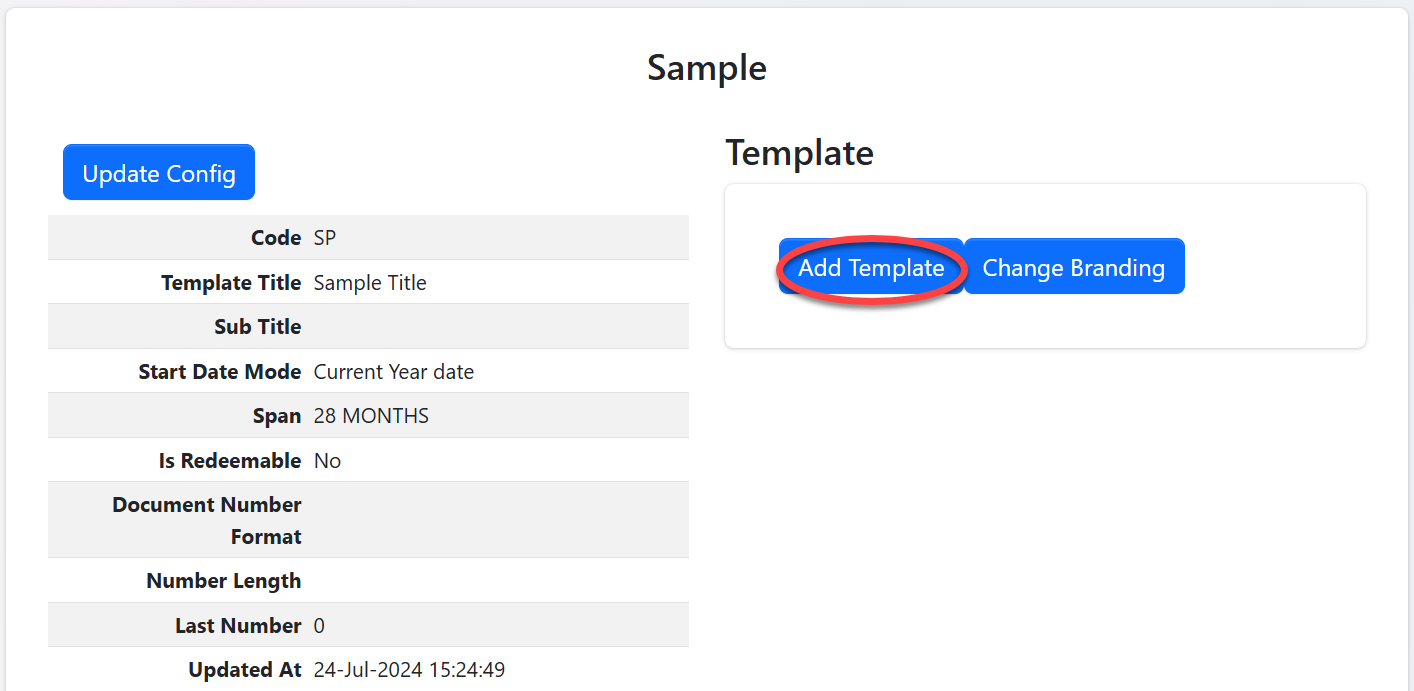Screen dimensions: 1414x691
Task: Click the 28 MONTHS span value
Action: 371,416
